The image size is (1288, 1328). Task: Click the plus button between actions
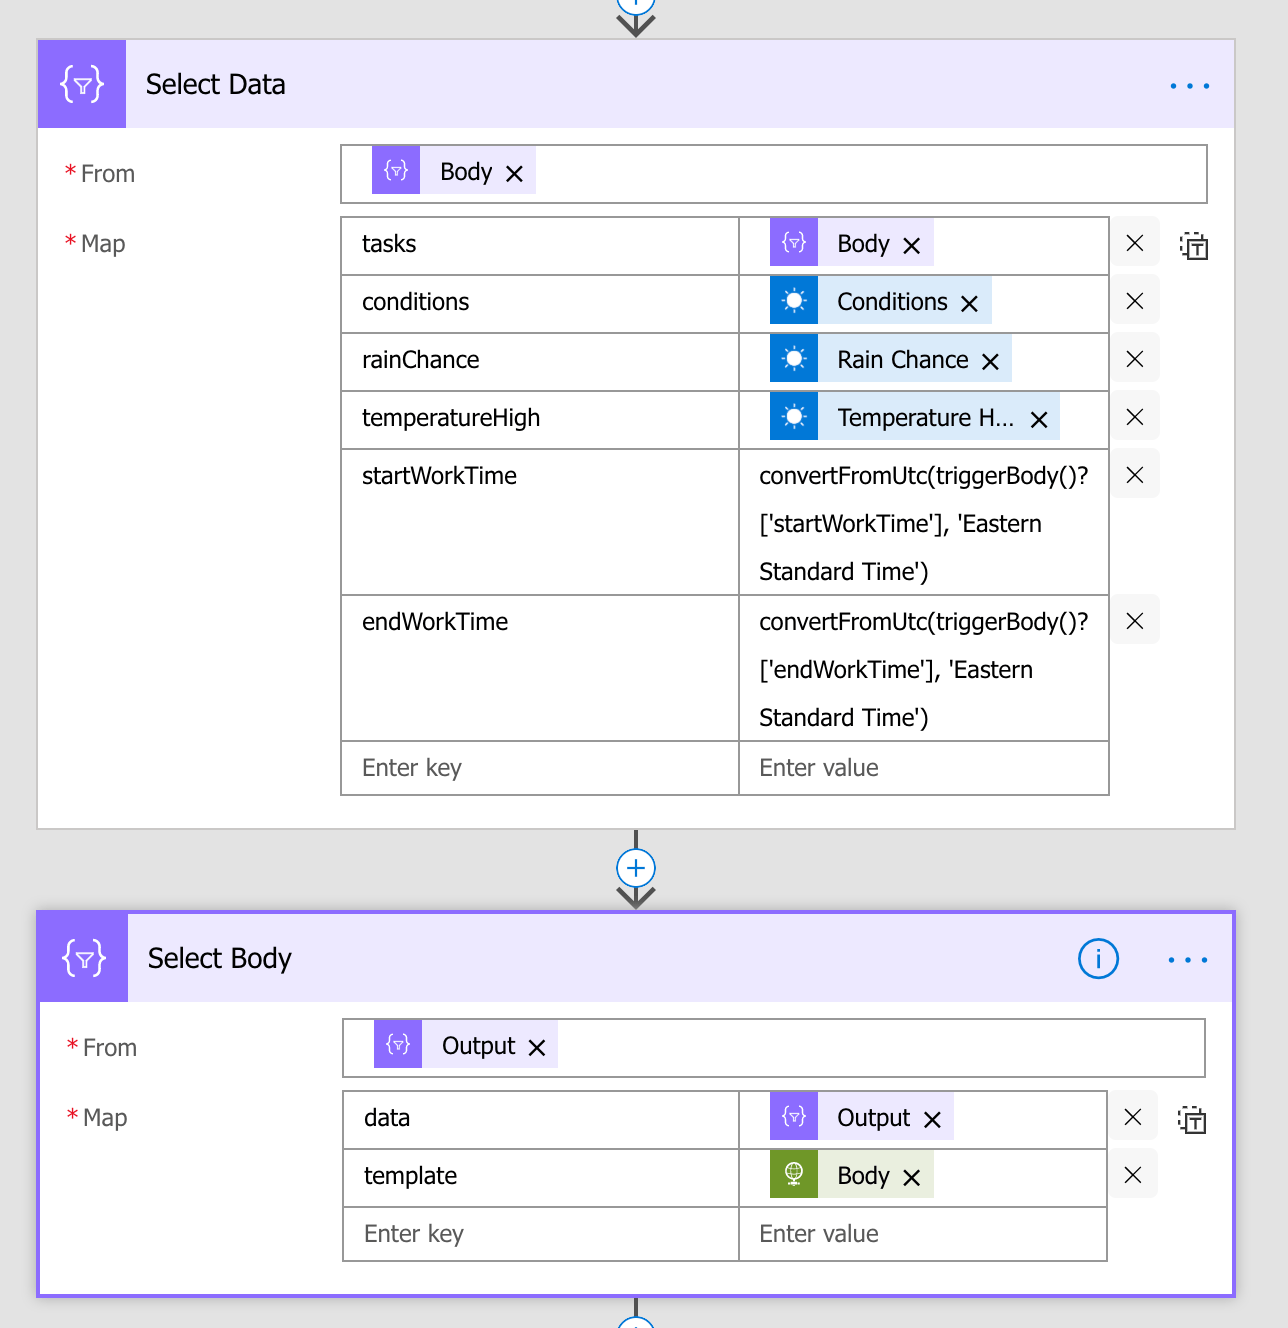pos(635,866)
